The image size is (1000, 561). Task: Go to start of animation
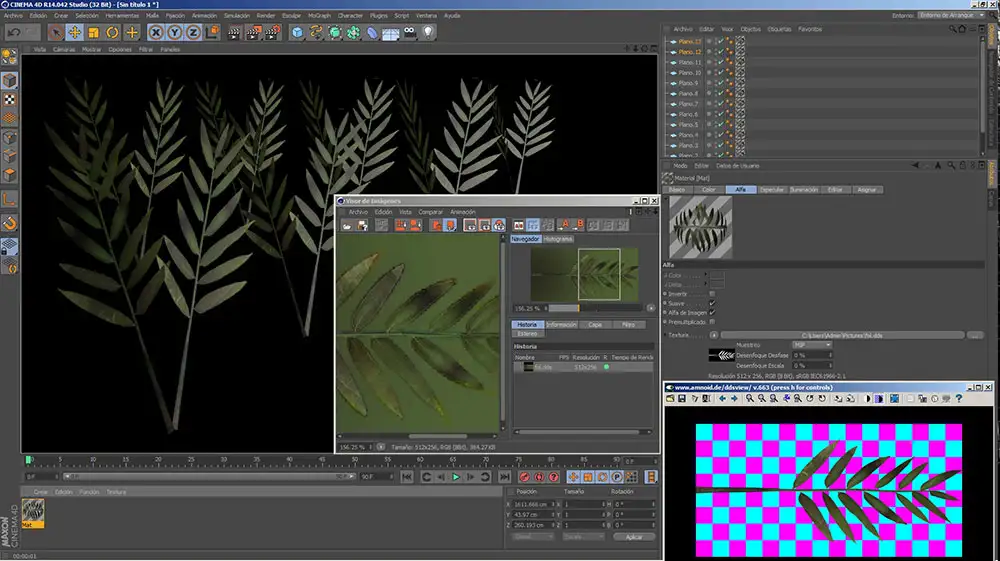click(407, 477)
